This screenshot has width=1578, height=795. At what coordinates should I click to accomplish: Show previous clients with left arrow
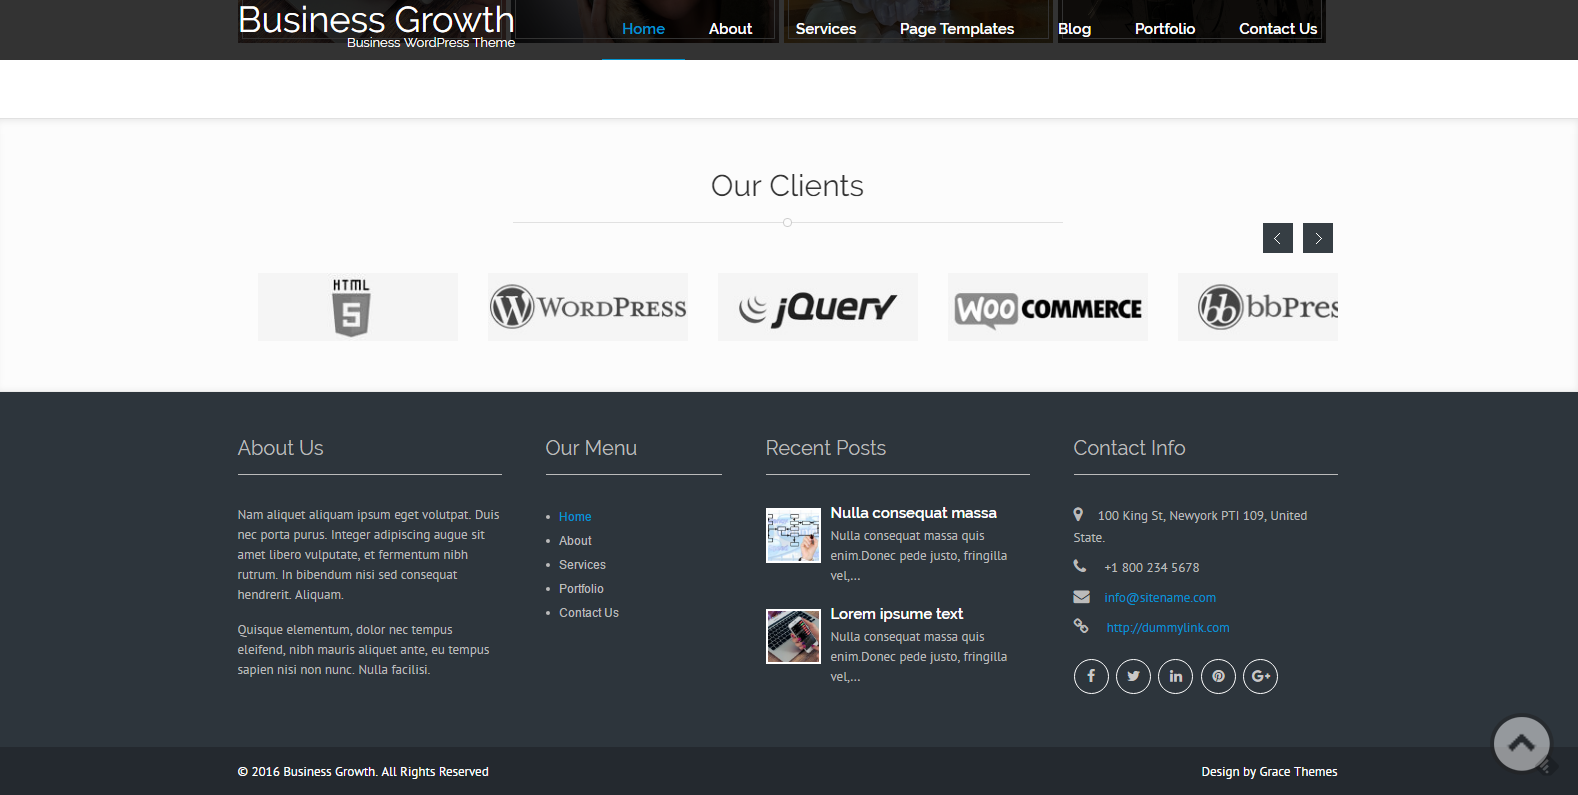(x=1277, y=238)
